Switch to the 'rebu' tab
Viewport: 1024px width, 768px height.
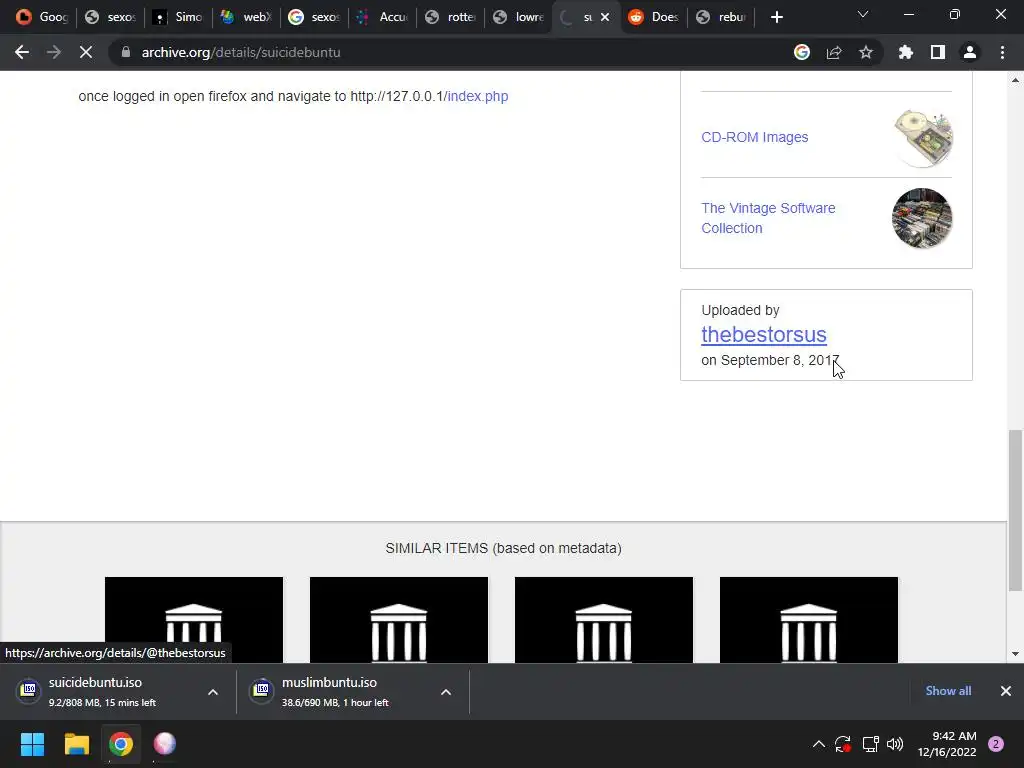722,17
